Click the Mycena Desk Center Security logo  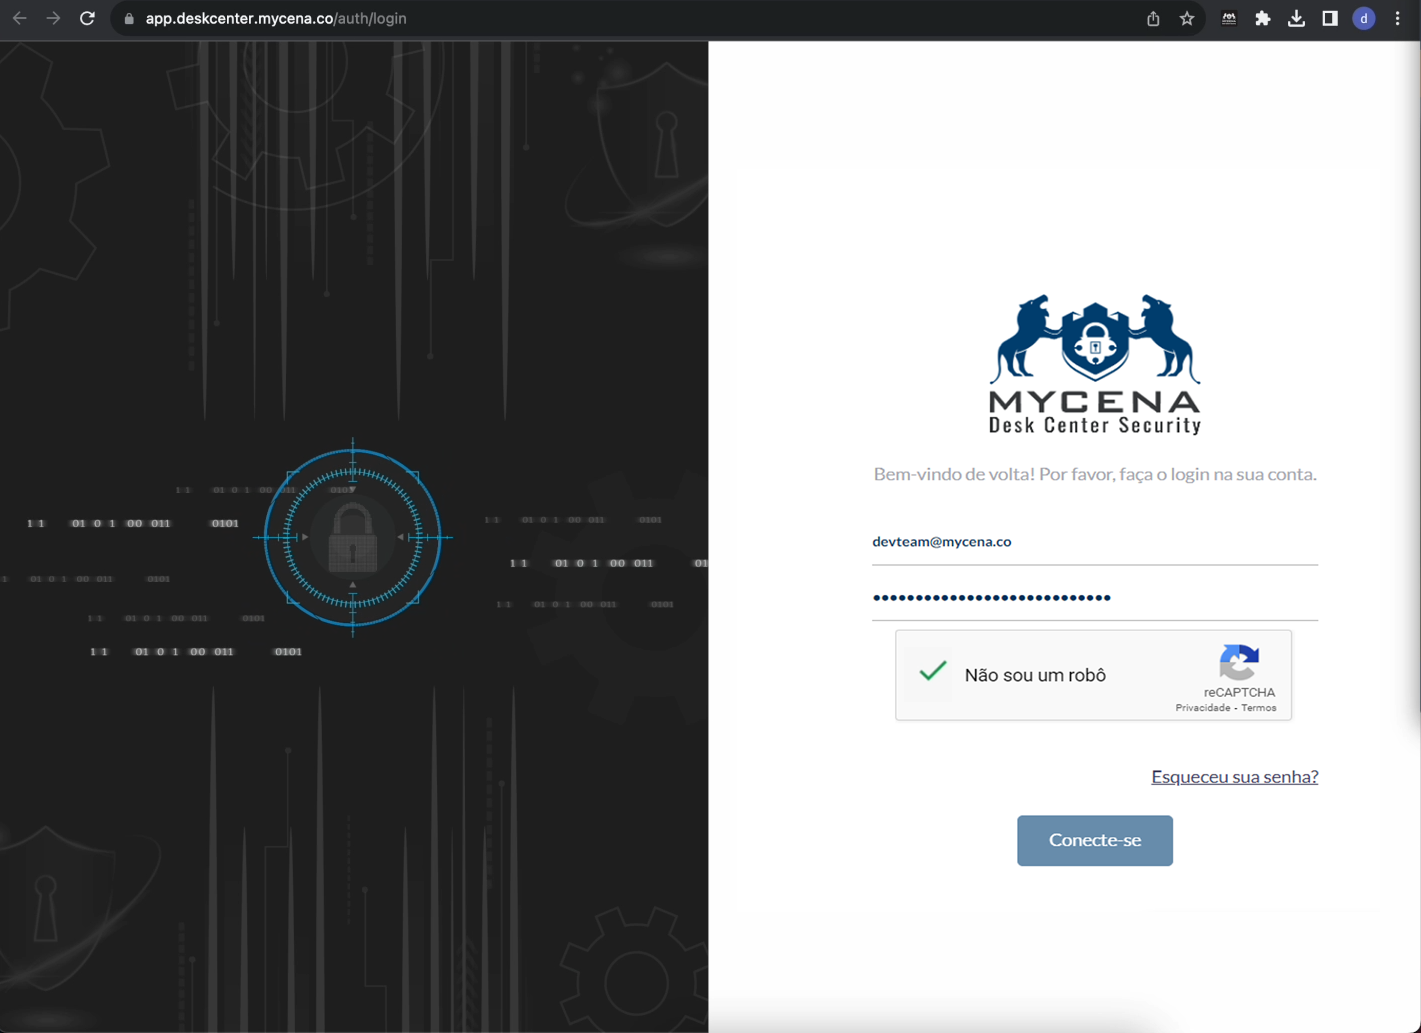1095,364
